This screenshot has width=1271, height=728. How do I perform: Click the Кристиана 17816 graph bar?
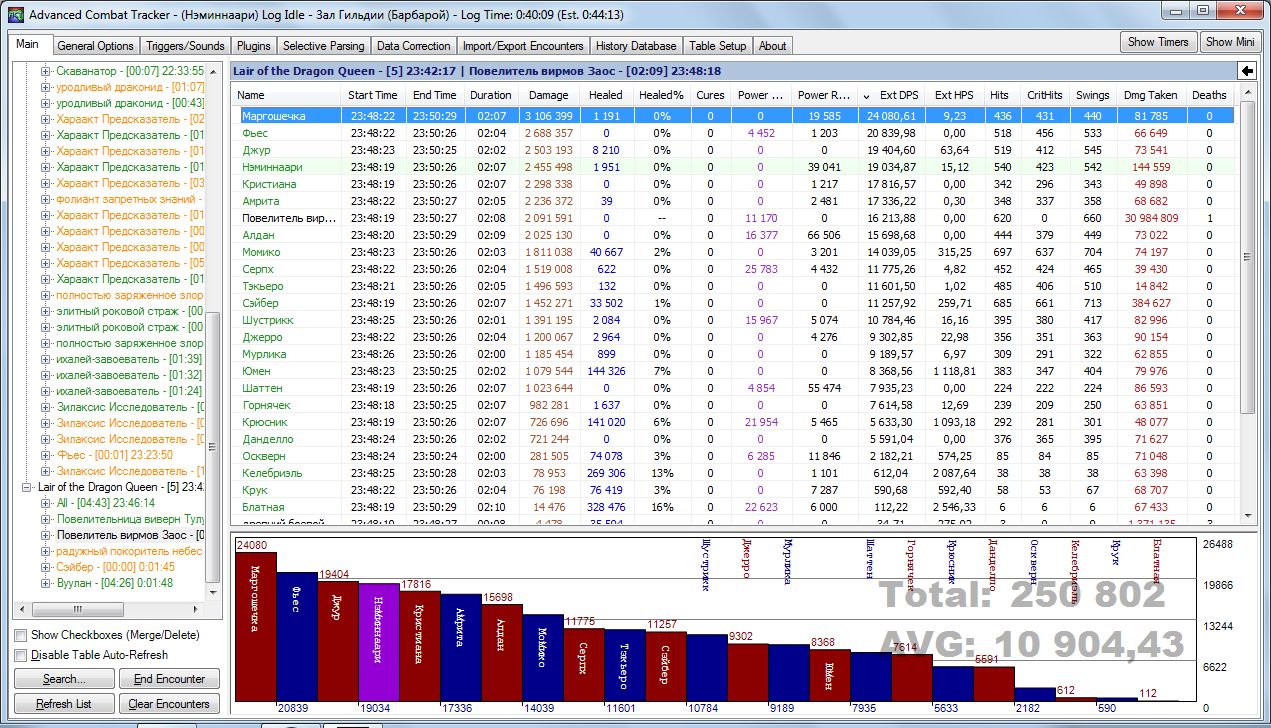tap(420, 646)
